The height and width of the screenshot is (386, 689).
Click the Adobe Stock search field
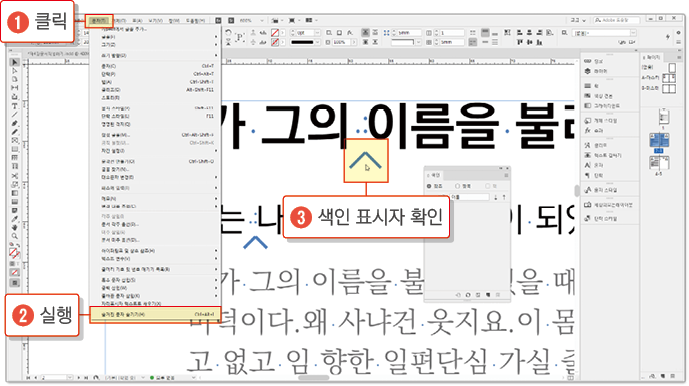pos(617,20)
